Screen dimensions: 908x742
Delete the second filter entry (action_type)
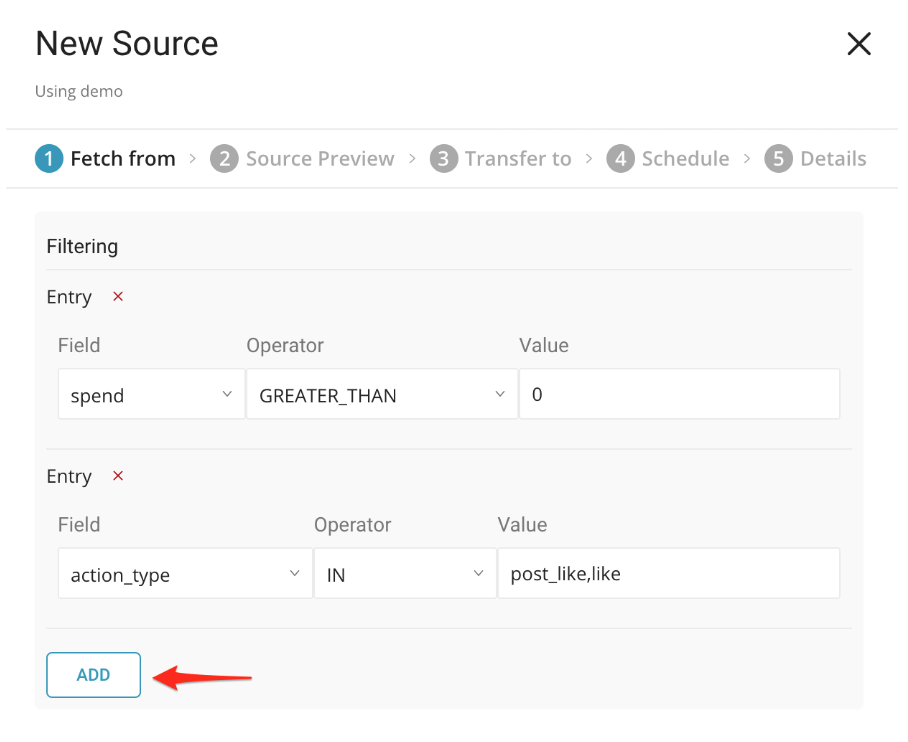click(117, 476)
